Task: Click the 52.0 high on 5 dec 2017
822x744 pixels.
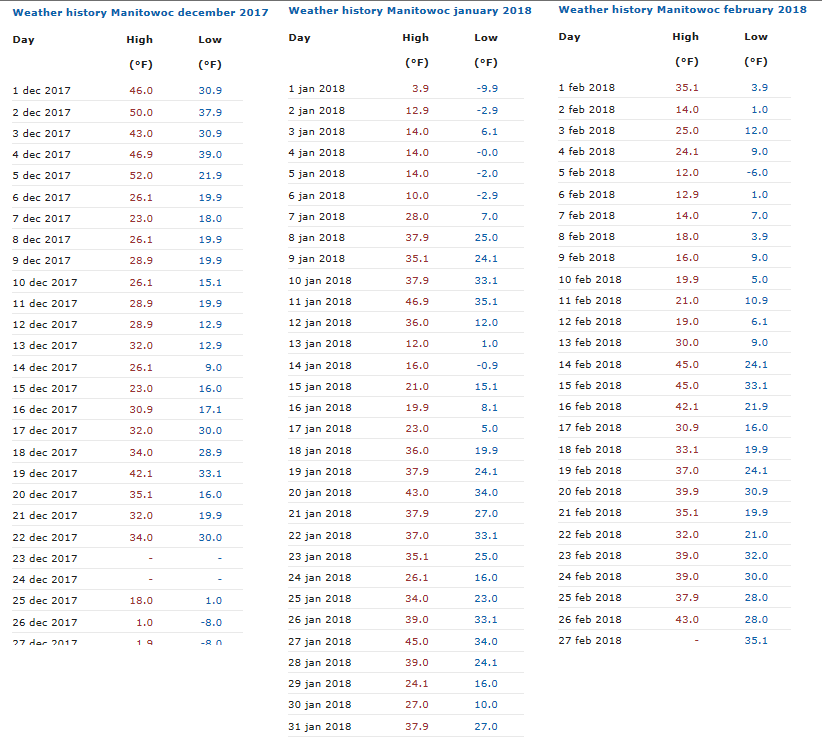Action: point(141,175)
